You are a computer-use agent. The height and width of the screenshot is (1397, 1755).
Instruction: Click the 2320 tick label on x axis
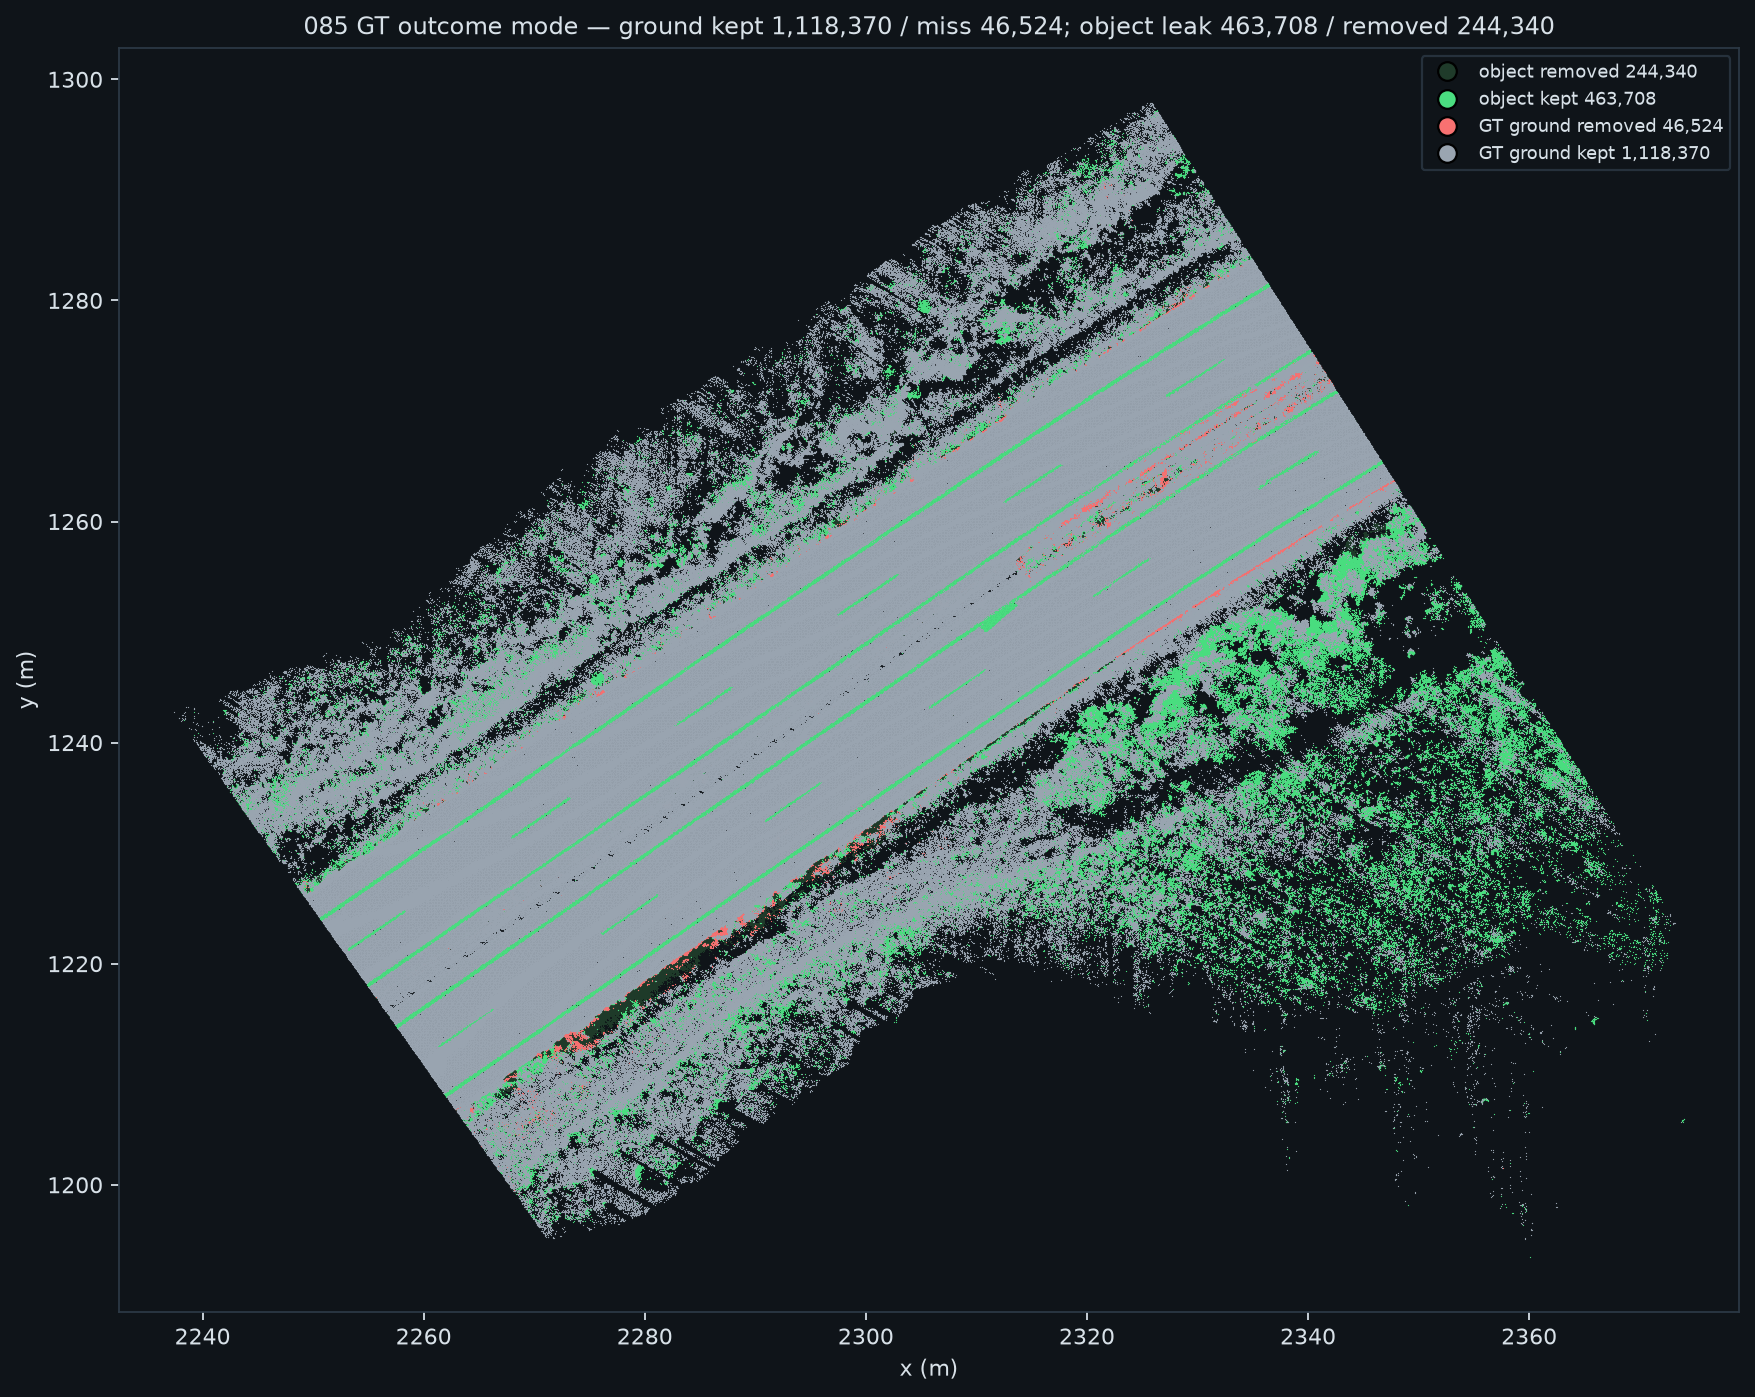click(x=1087, y=1337)
